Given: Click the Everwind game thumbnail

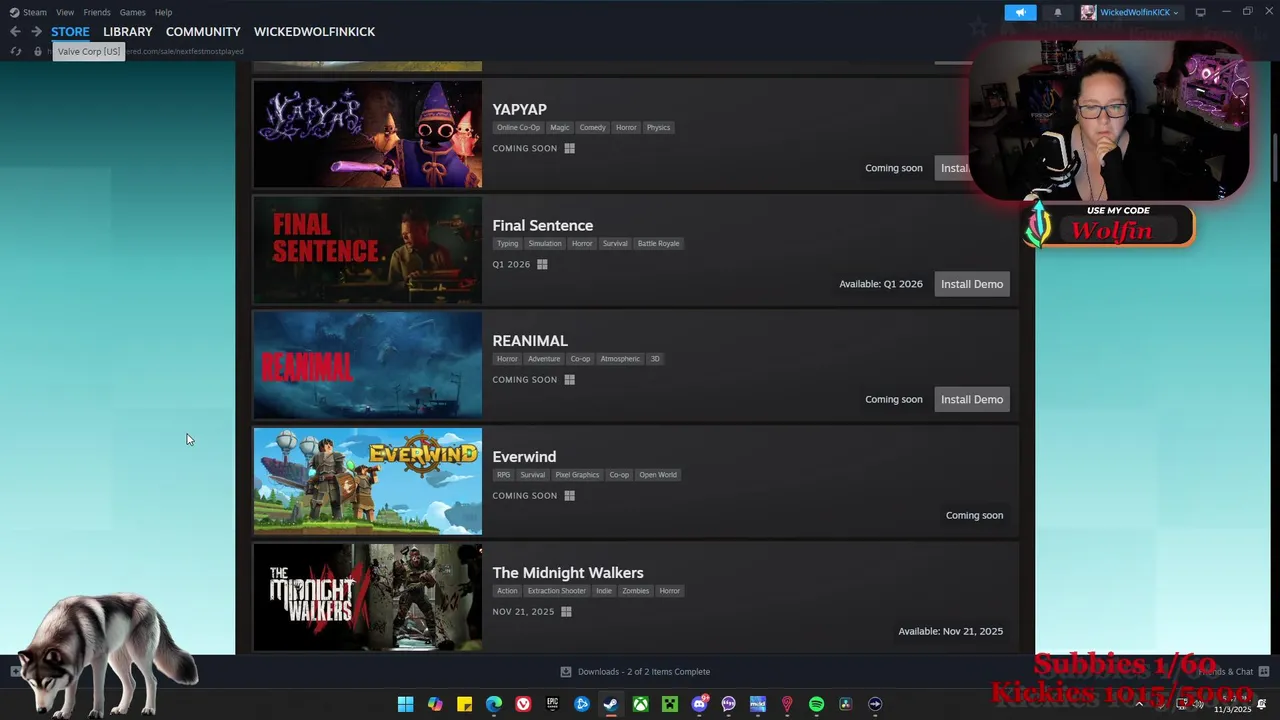Looking at the screenshot, I should (368, 481).
